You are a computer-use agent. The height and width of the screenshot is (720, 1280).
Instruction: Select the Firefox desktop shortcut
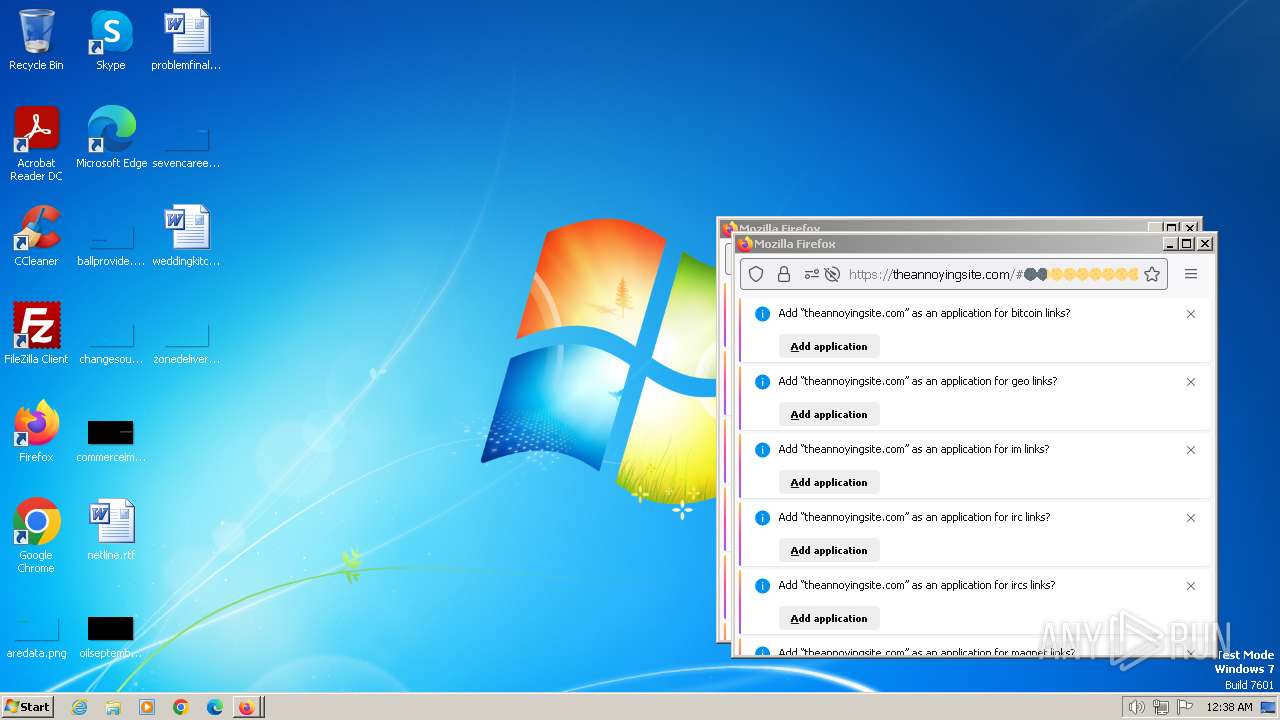(36, 432)
